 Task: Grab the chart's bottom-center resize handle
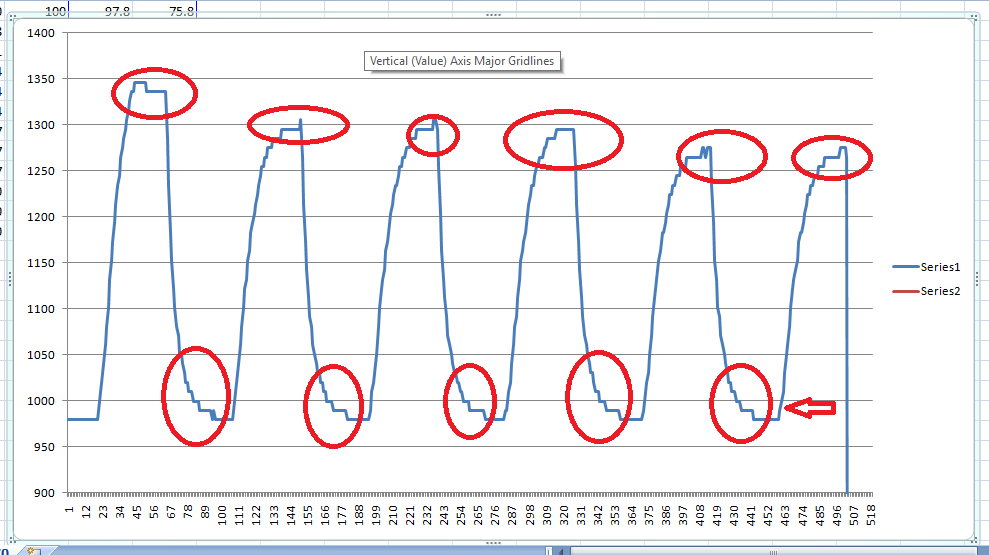[x=492, y=541]
